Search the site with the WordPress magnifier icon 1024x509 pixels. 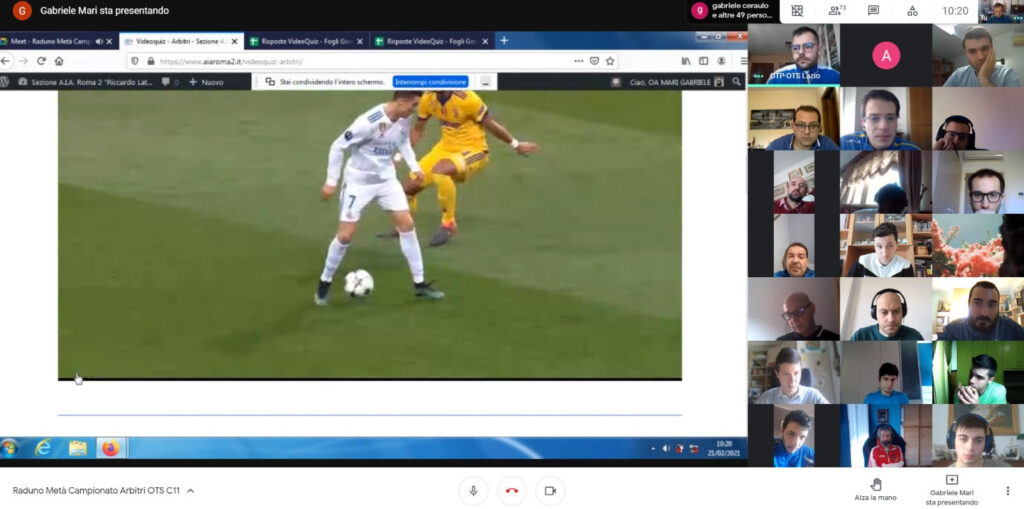pyautogui.click(x=737, y=82)
